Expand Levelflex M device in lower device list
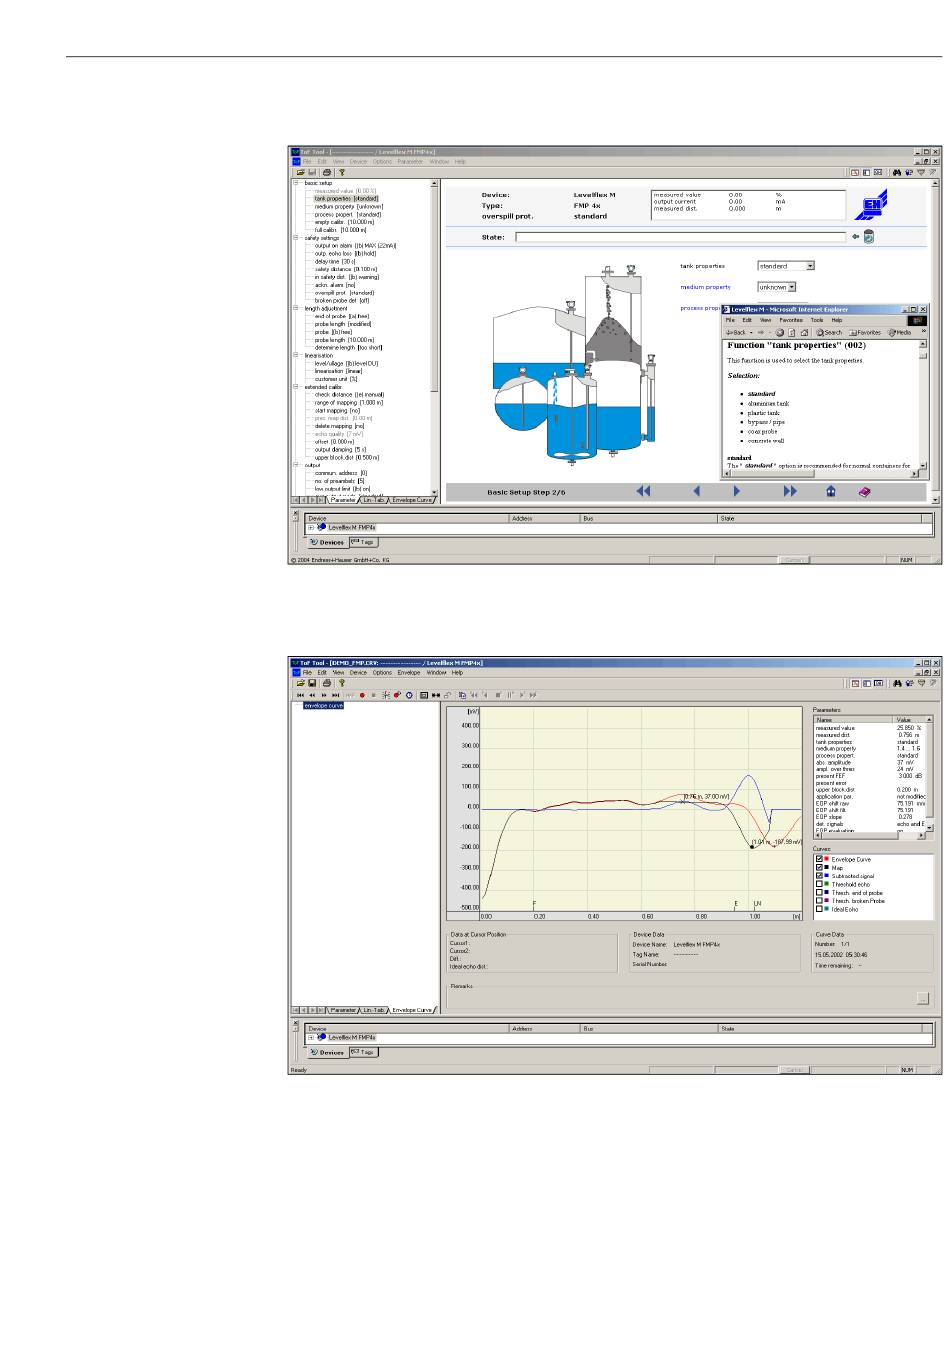Viewport: 950px width, 1370px height. tap(311, 1037)
